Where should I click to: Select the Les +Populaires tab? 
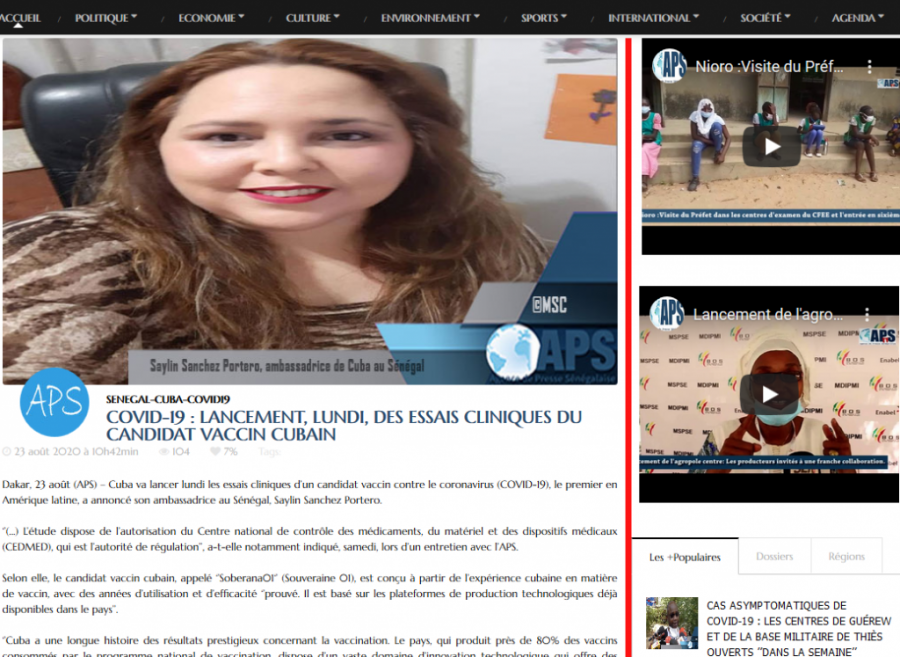685,557
